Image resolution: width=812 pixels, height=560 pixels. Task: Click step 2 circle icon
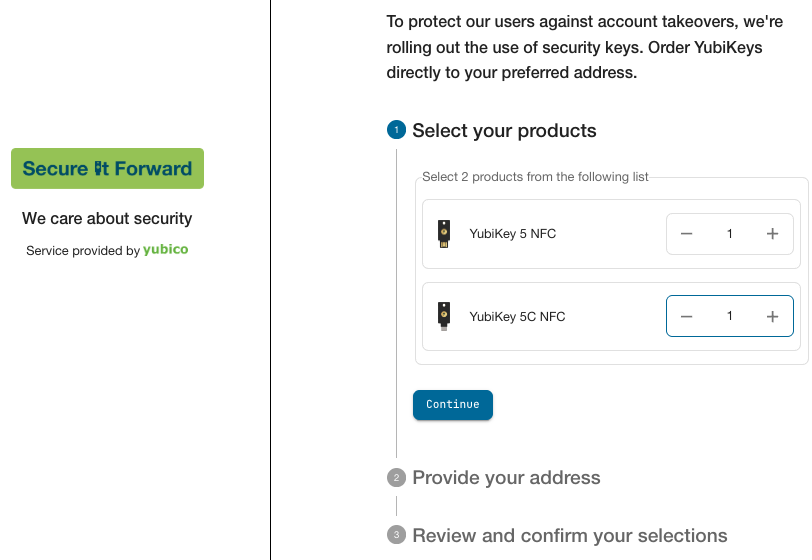[x=396, y=478]
